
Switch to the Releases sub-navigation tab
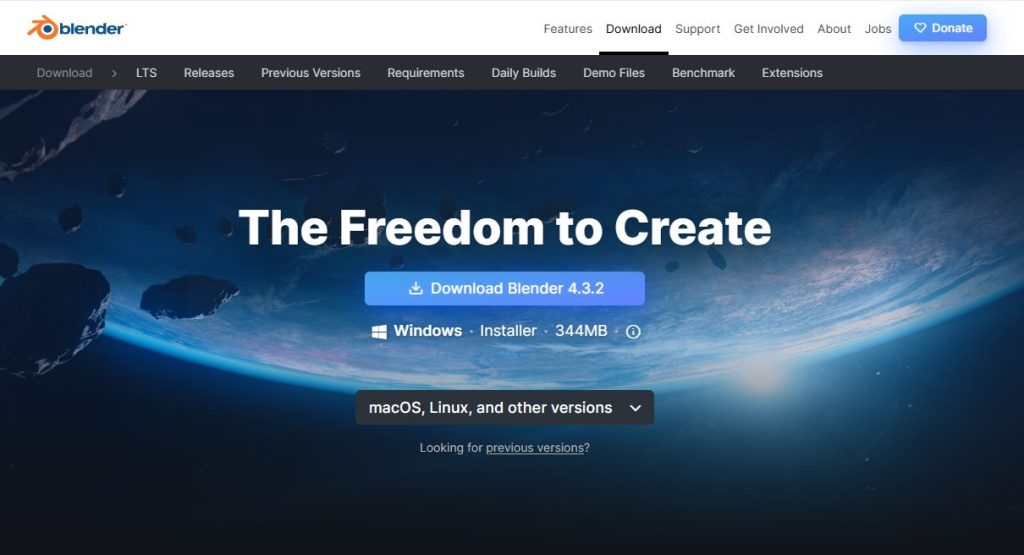(x=209, y=73)
